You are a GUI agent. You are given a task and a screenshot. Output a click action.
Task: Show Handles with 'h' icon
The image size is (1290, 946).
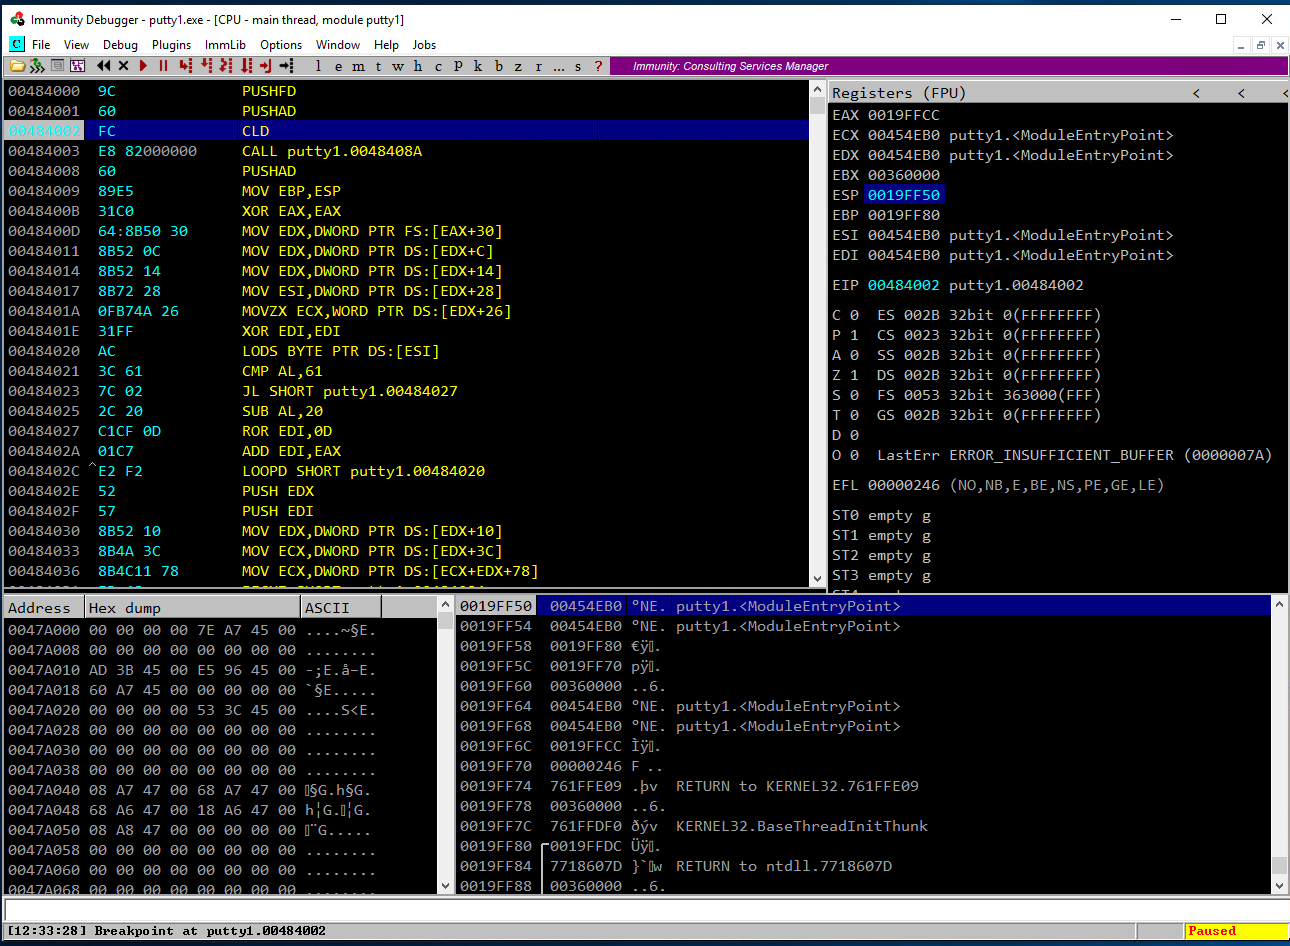(418, 66)
